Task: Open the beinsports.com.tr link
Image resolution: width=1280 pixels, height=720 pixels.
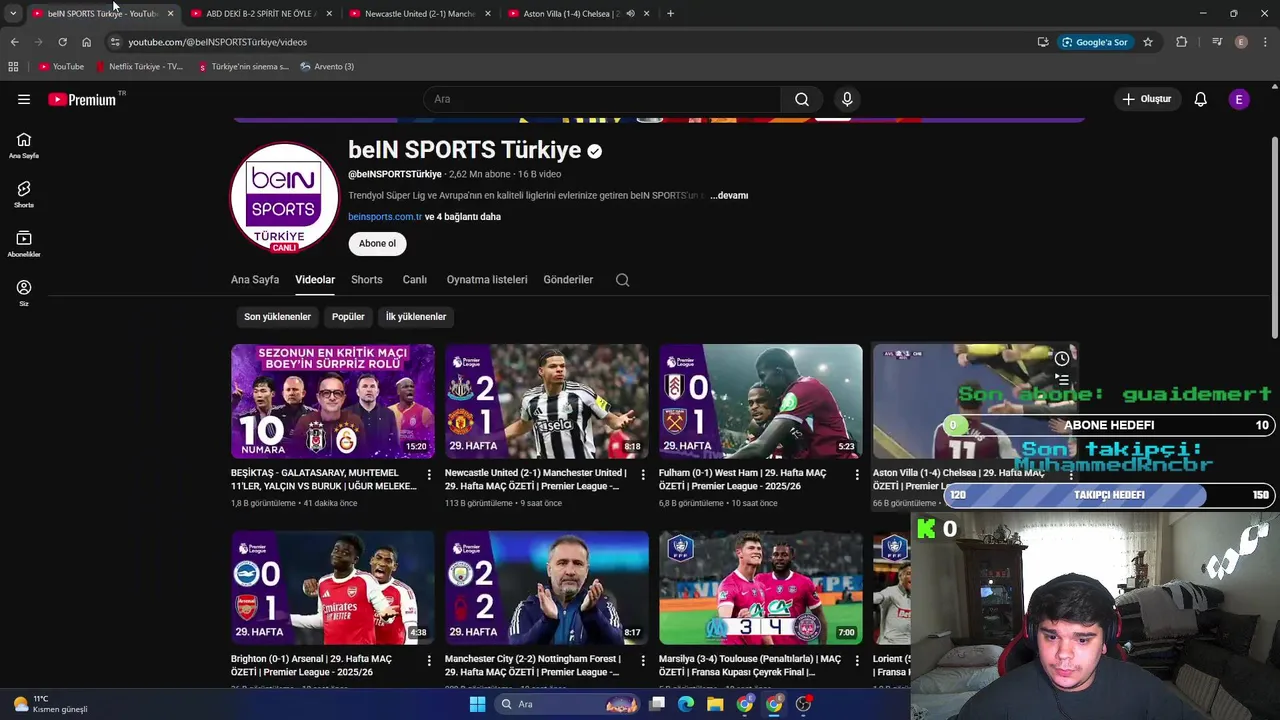Action: coord(385,217)
